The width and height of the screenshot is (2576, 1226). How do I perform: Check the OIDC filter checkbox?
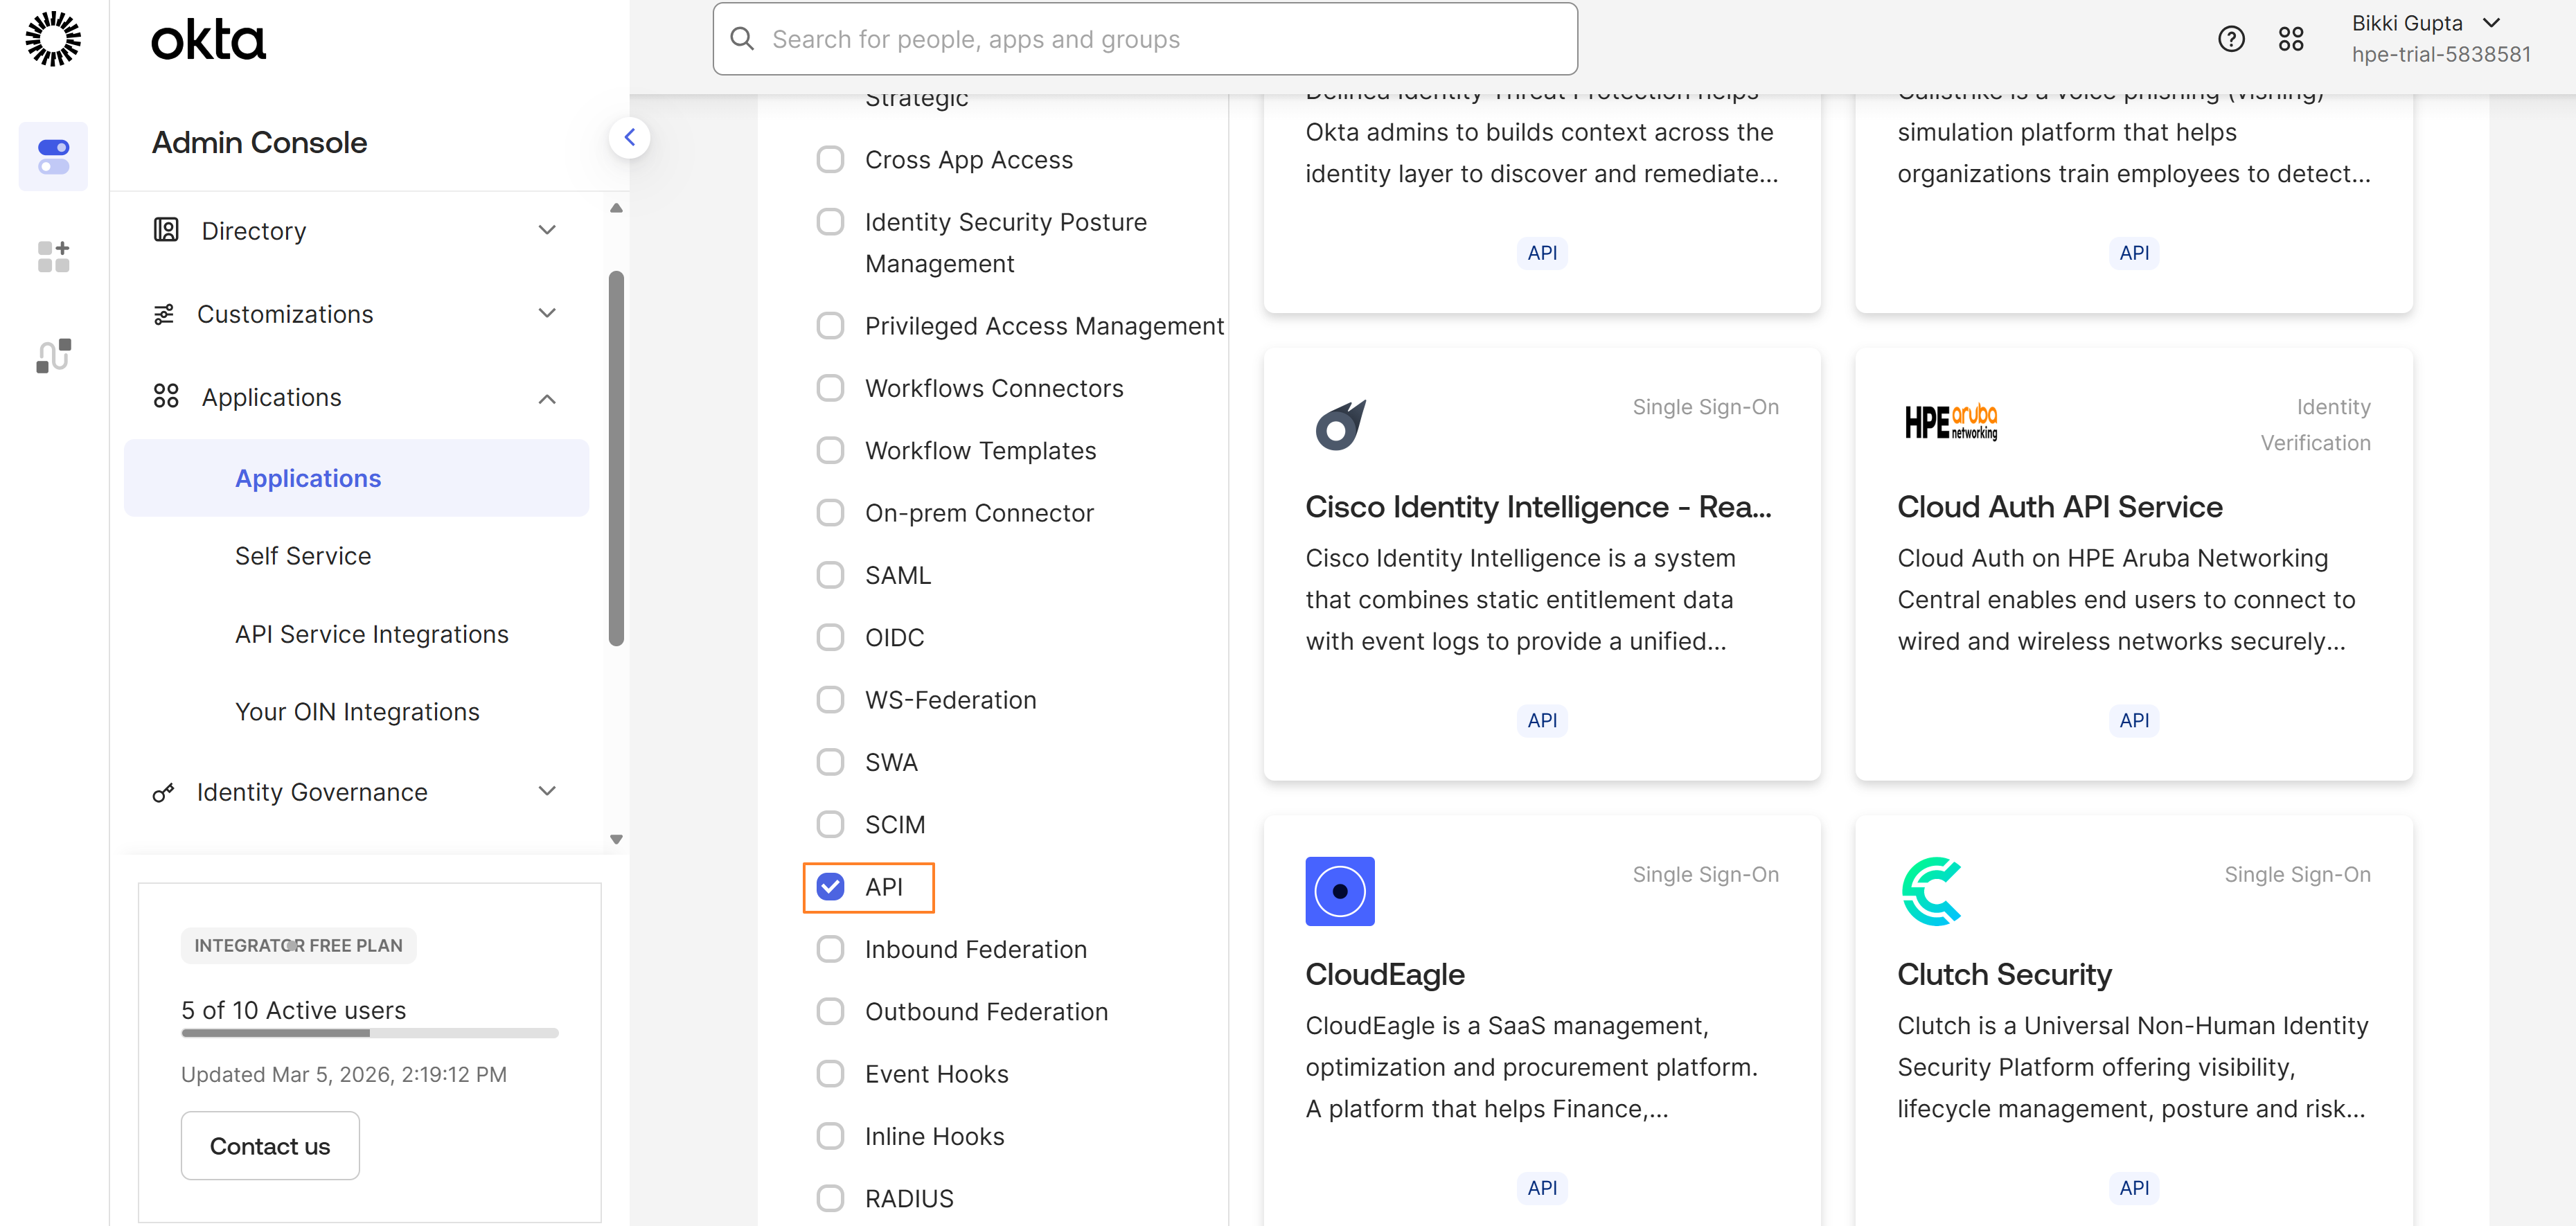coord(830,638)
